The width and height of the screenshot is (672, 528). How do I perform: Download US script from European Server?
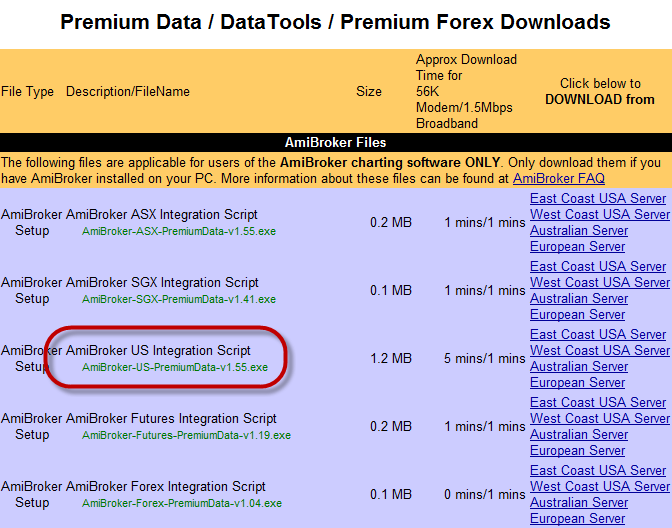(x=577, y=383)
